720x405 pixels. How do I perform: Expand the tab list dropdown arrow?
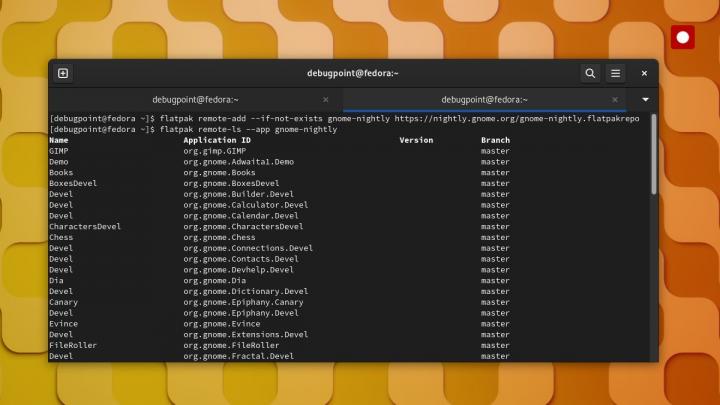point(645,100)
